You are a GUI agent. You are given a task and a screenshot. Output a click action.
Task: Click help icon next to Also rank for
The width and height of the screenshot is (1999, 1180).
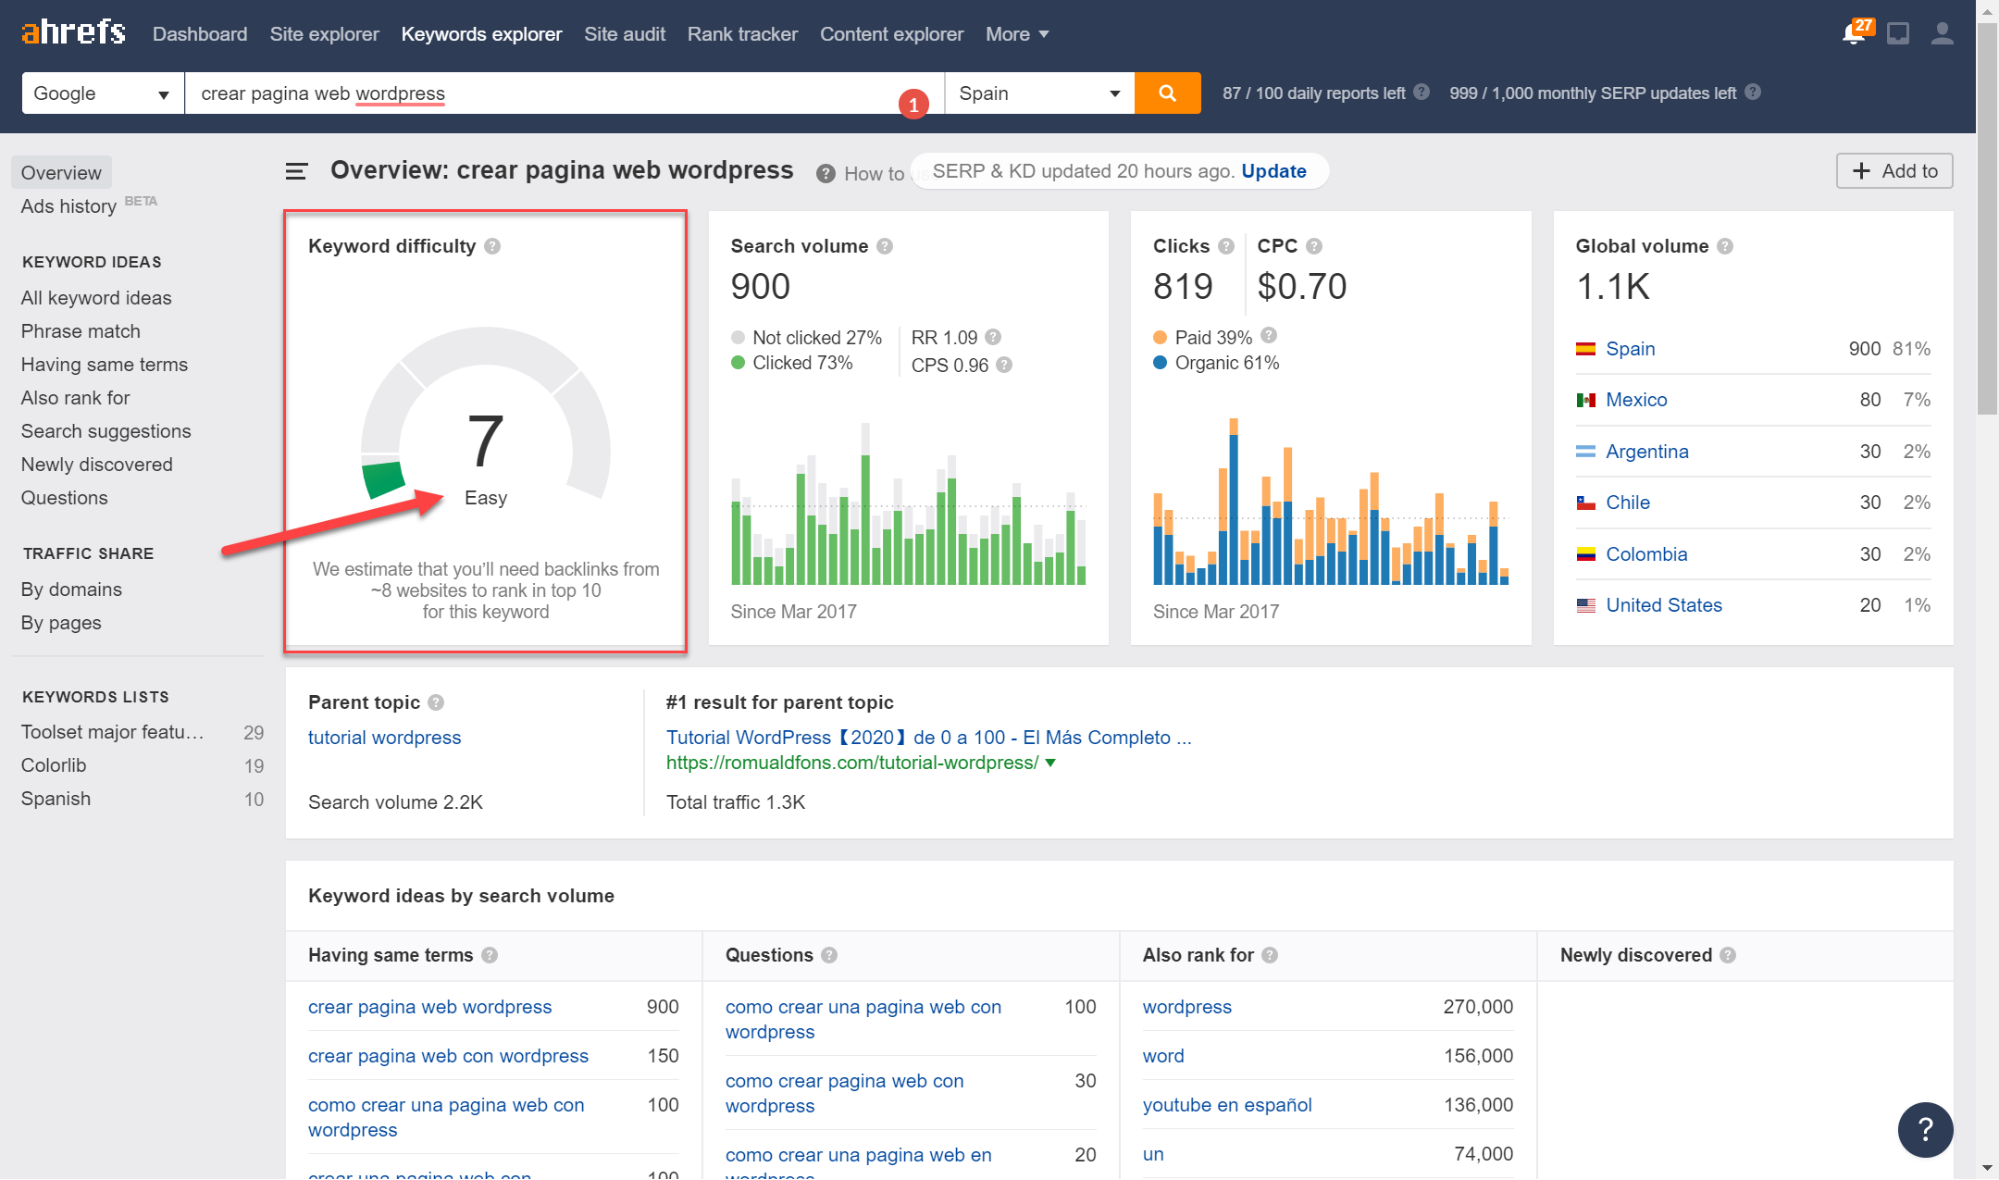click(1269, 955)
